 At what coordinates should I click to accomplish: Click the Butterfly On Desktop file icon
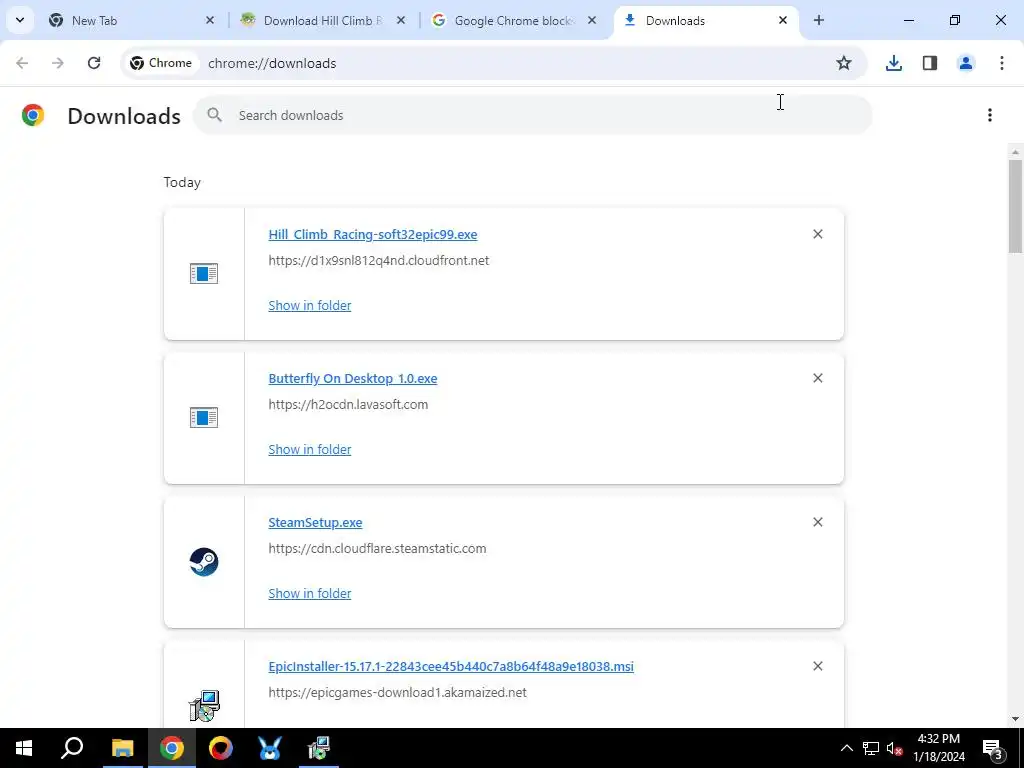pos(204,417)
